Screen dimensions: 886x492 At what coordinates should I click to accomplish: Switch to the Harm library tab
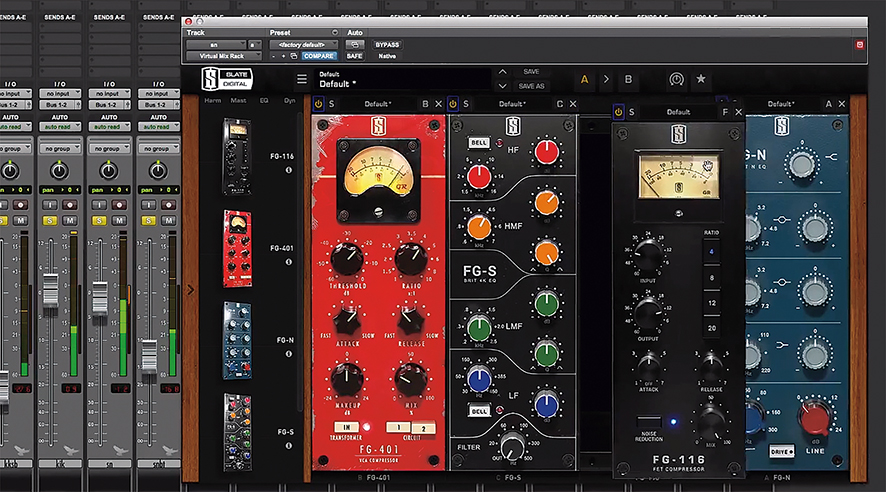tap(213, 101)
